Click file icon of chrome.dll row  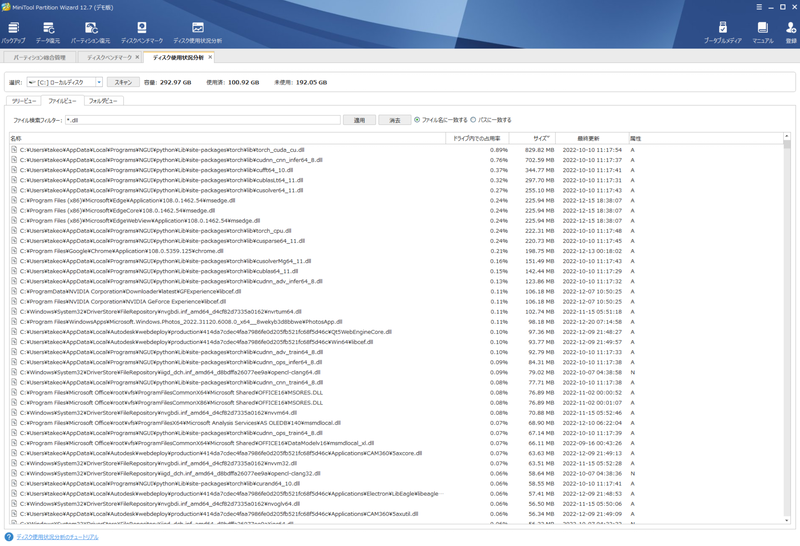[14, 251]
